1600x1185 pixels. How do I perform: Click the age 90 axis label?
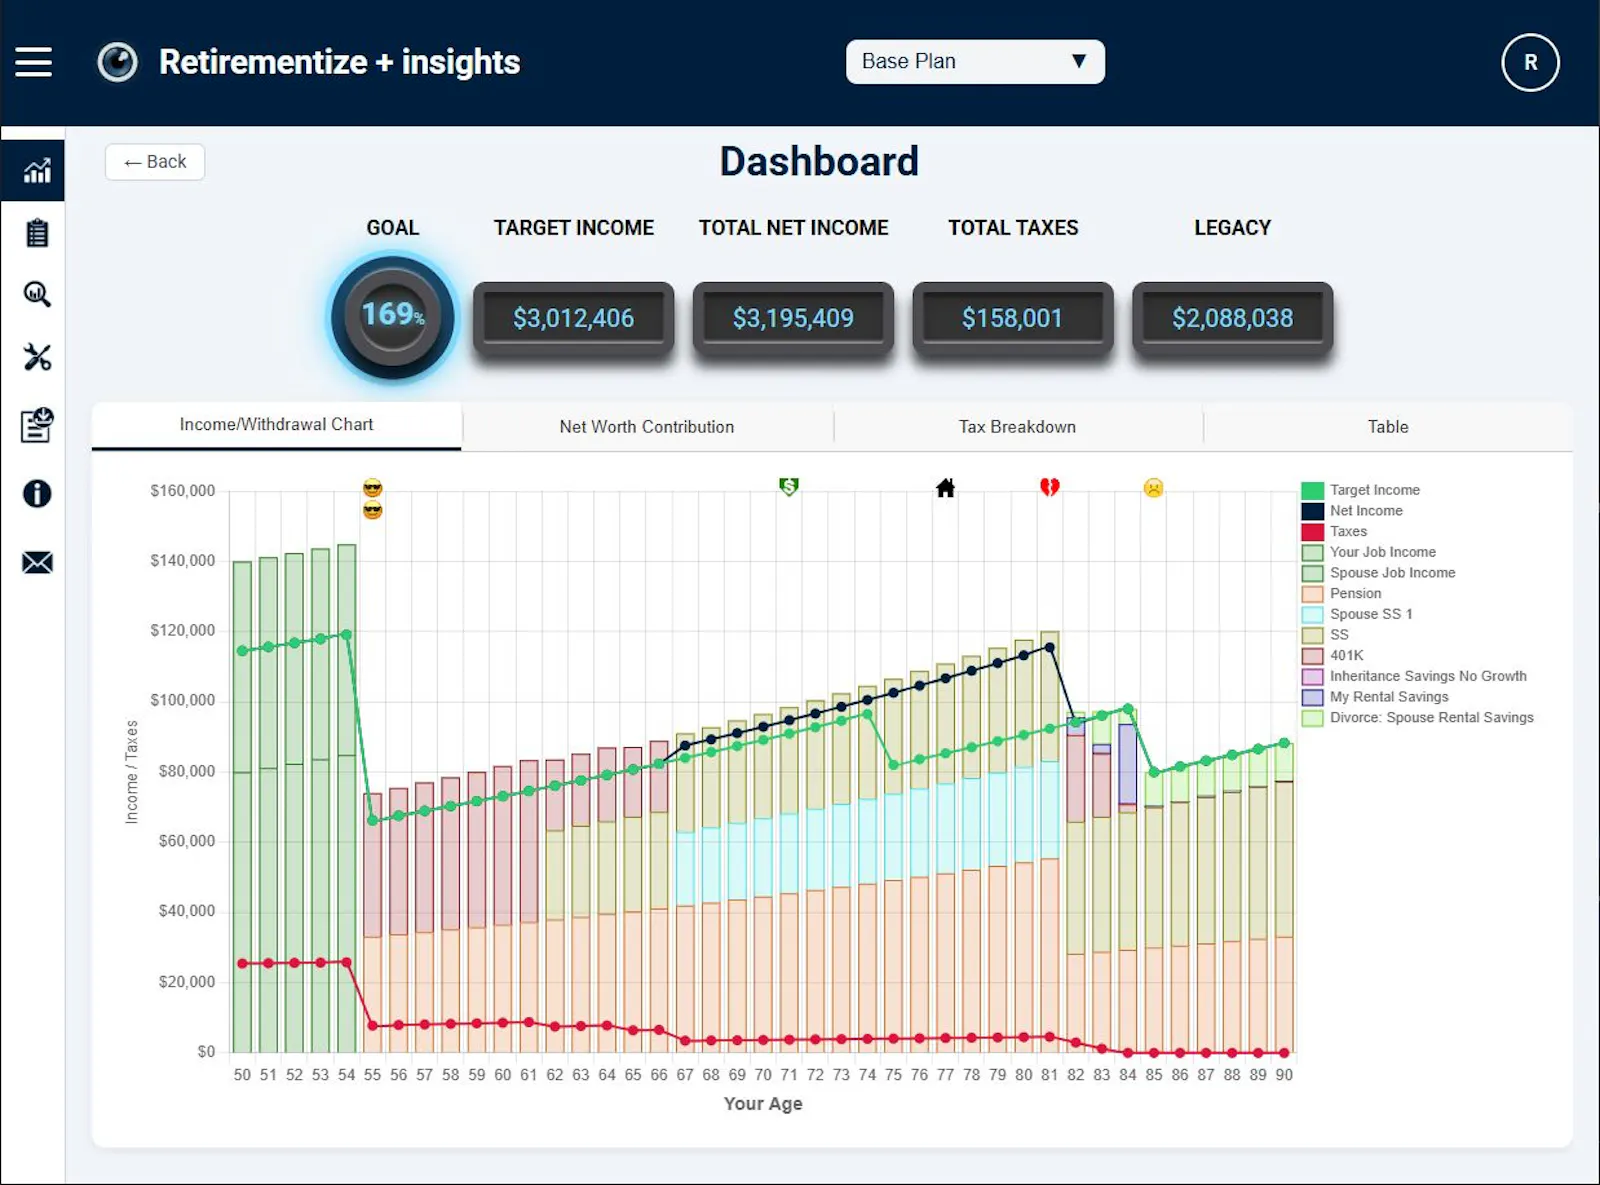coord(1284,1075)
